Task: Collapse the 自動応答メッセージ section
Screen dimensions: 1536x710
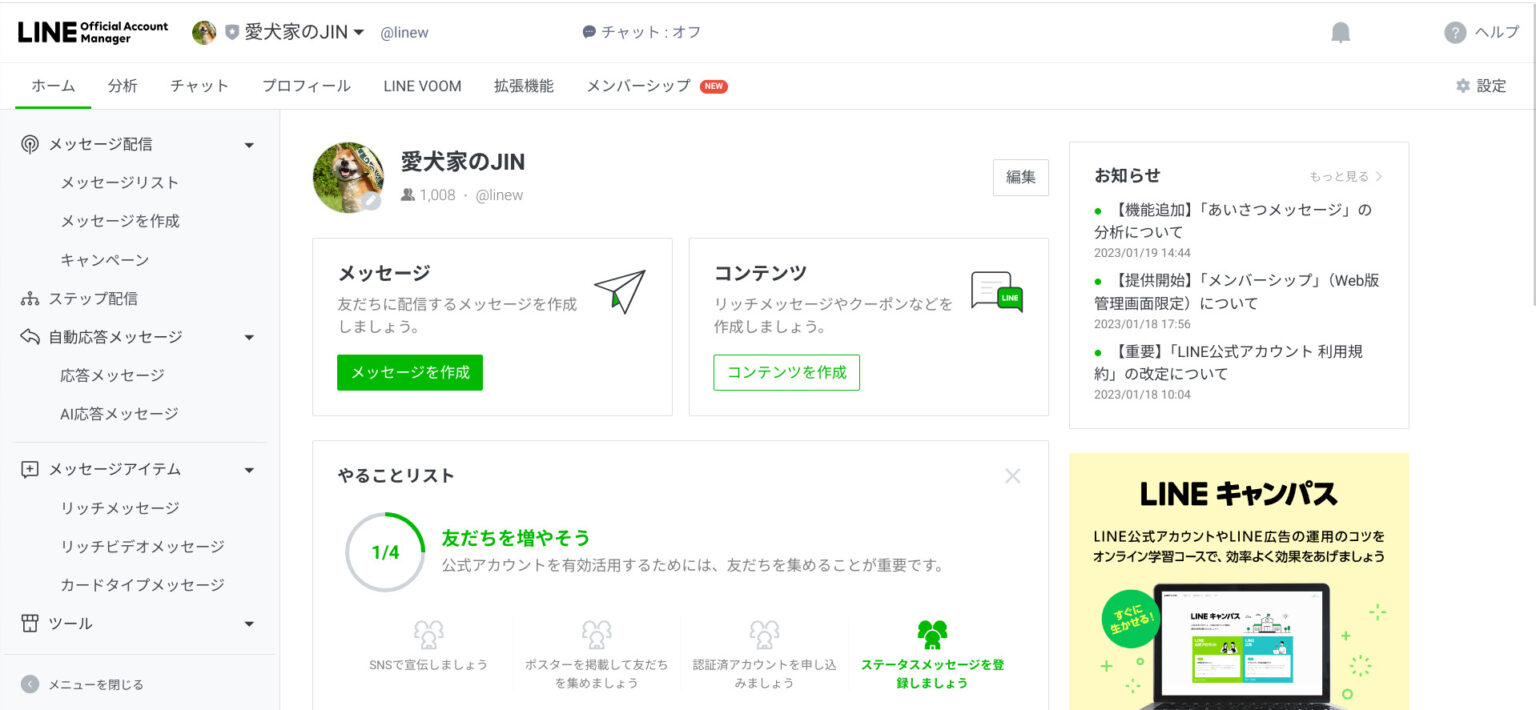Action: [x=249, y=336]
